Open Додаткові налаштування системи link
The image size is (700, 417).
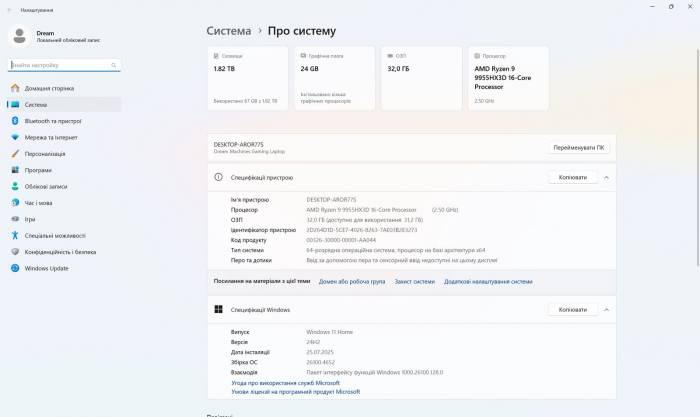(488, 282)
